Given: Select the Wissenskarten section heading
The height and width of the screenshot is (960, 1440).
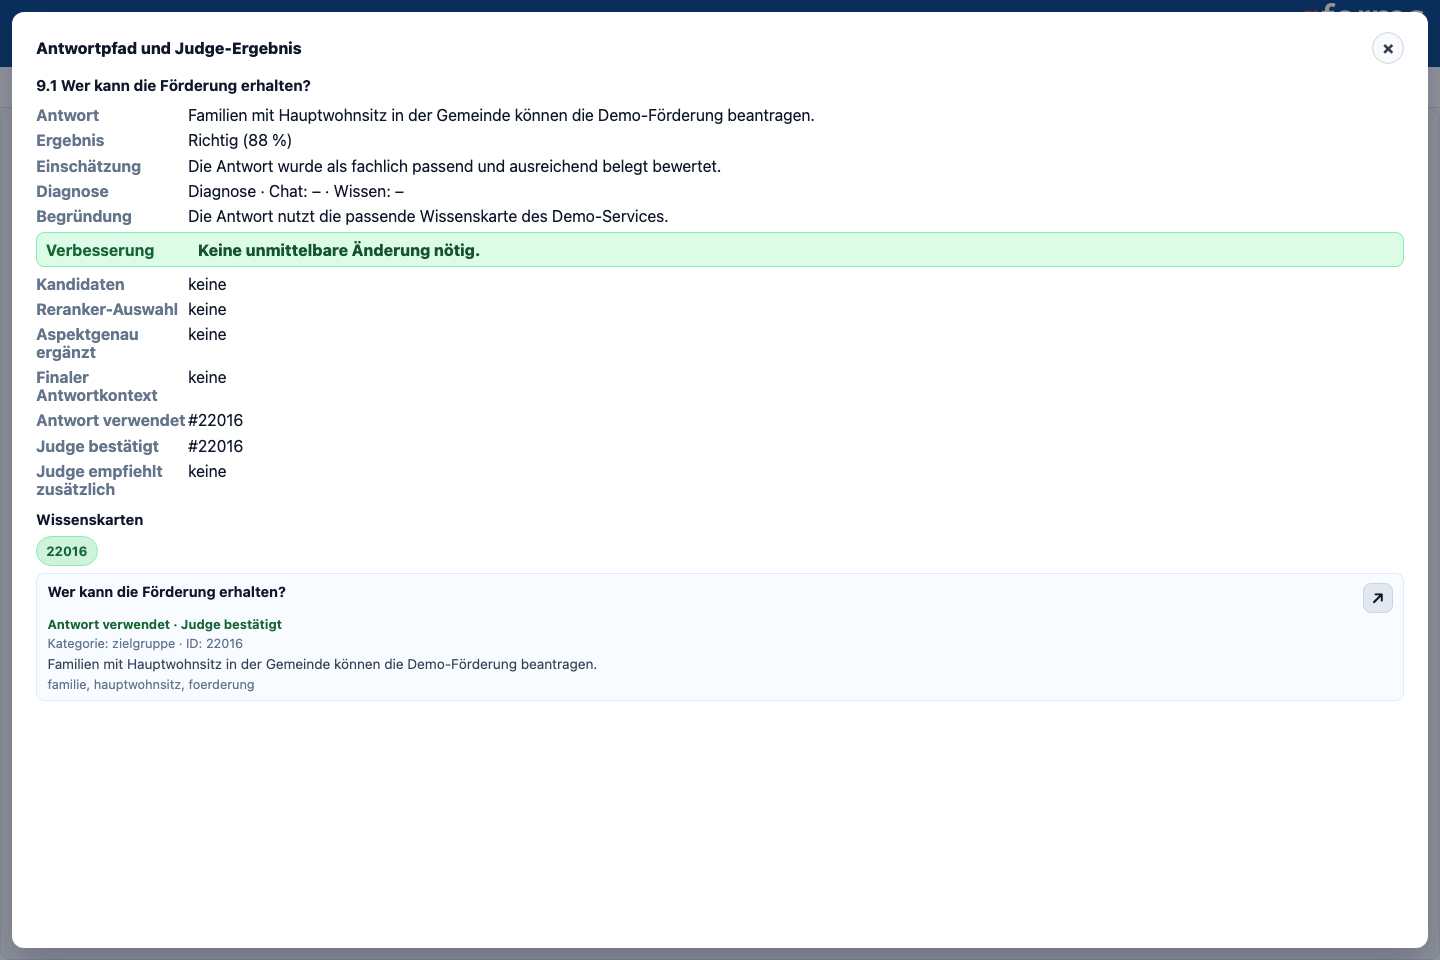Looking at the screenshot, I should click(90, 520).
